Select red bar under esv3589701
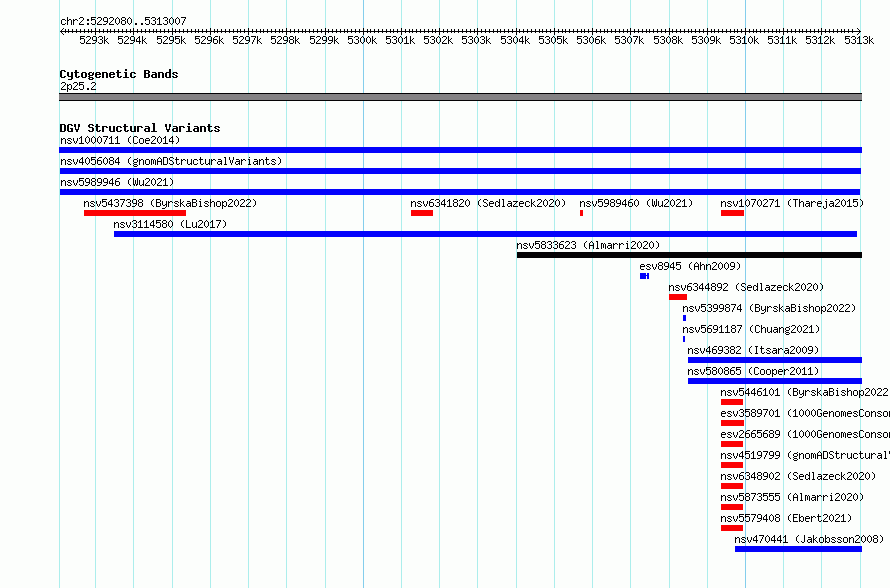This screenshot has width=890, height=588. coord(732,423)
